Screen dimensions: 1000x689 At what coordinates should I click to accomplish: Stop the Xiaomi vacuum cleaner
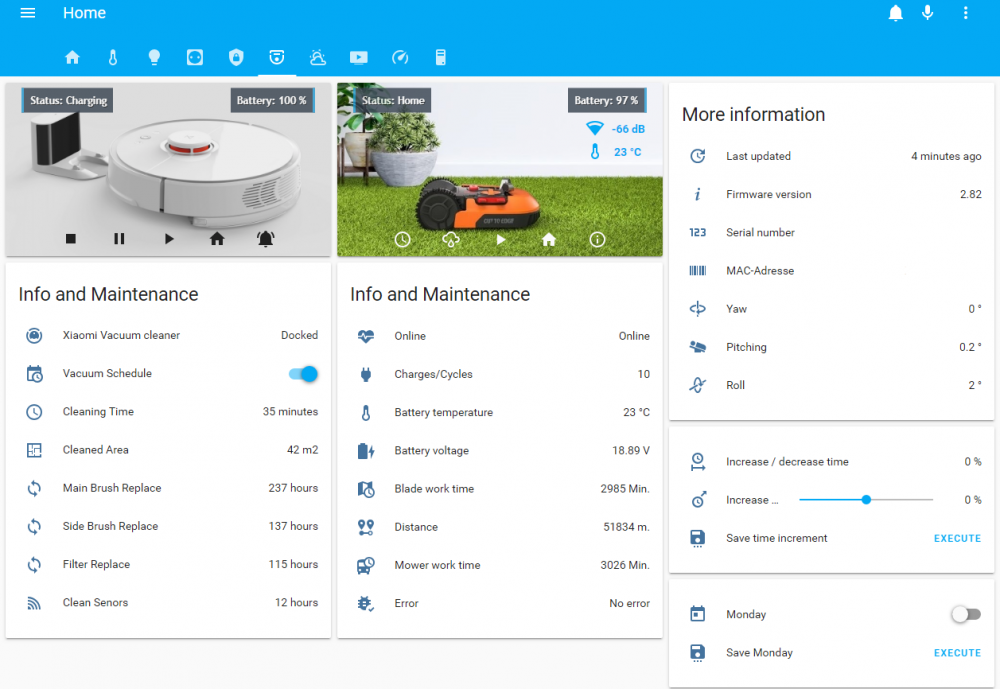[71, 239]
